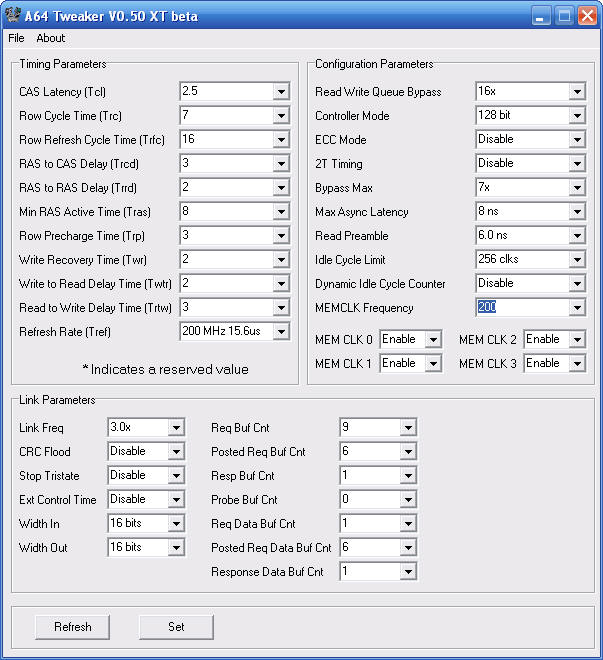
Task: Open Dynamic Idle Cycle Counter dropdown
Action: pos(577,283)
